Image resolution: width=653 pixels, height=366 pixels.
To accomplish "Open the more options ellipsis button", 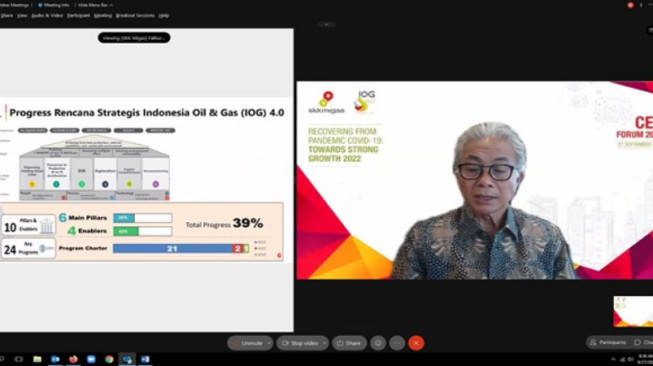I will (397, 343).
